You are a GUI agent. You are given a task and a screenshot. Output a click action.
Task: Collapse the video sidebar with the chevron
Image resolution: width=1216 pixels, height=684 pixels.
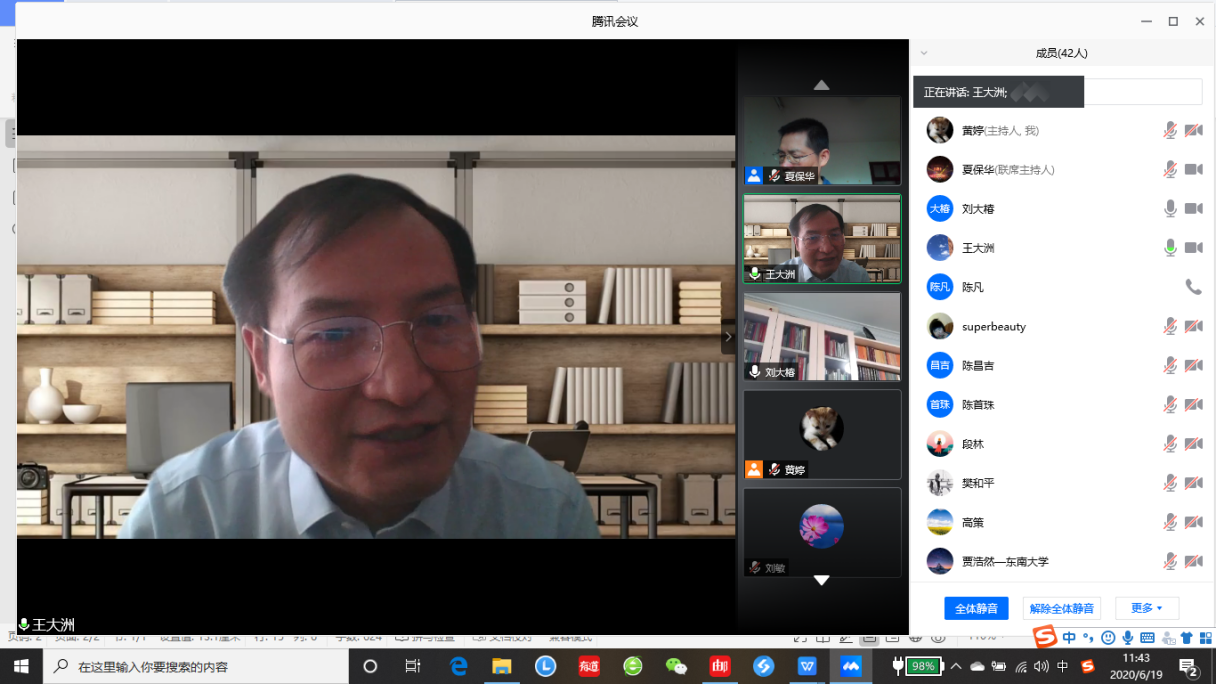728,337
